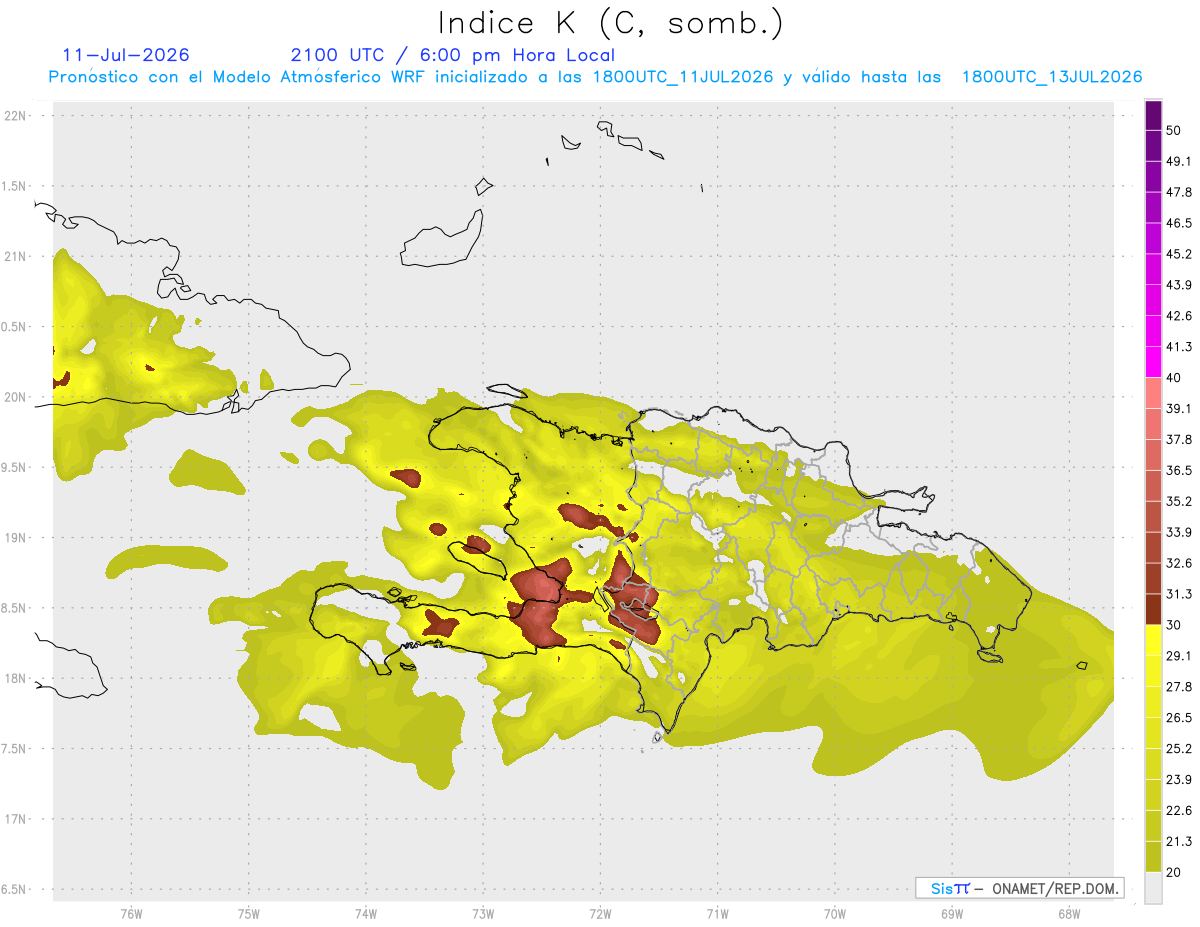Click the legend value "49.1"

(1179, 161)
